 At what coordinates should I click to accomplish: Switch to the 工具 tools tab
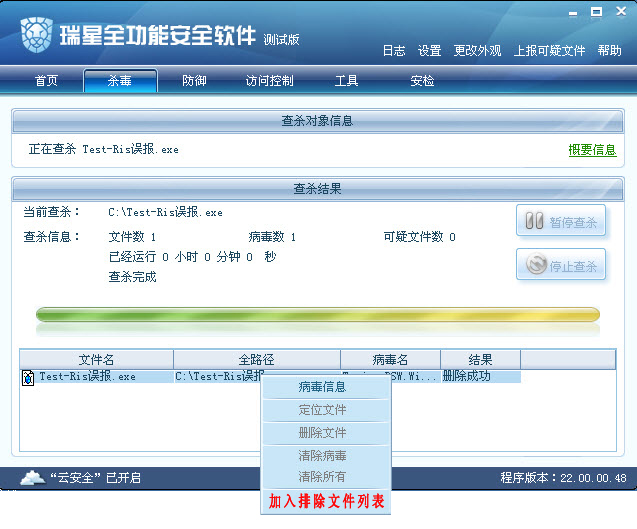click(x=346, y=80)
